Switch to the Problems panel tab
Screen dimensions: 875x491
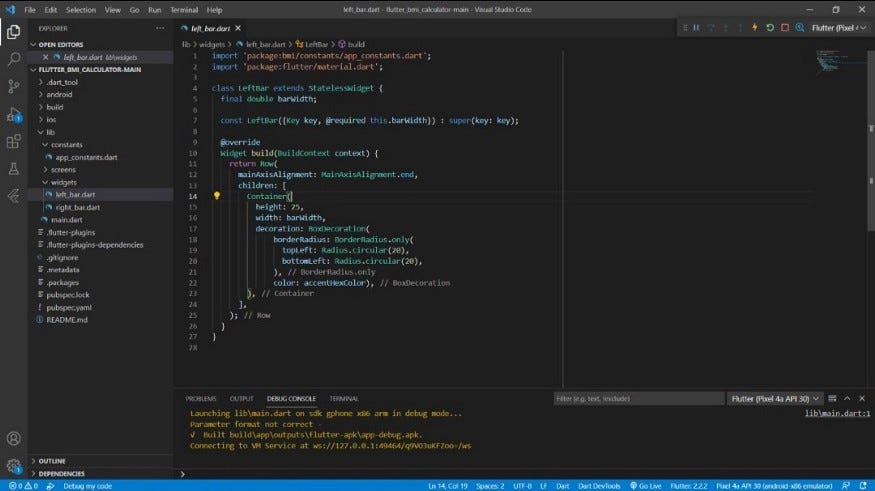(201, 398)
